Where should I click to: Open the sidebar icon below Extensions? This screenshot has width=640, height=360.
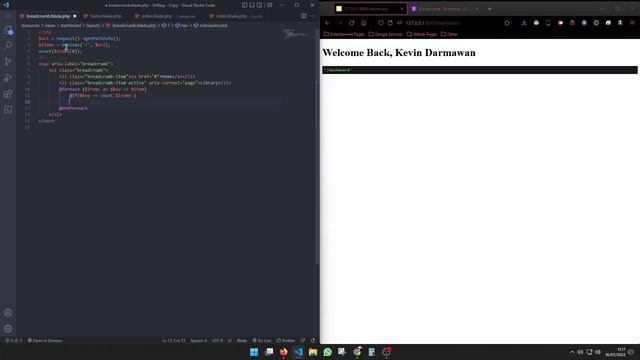pos(8,110)
